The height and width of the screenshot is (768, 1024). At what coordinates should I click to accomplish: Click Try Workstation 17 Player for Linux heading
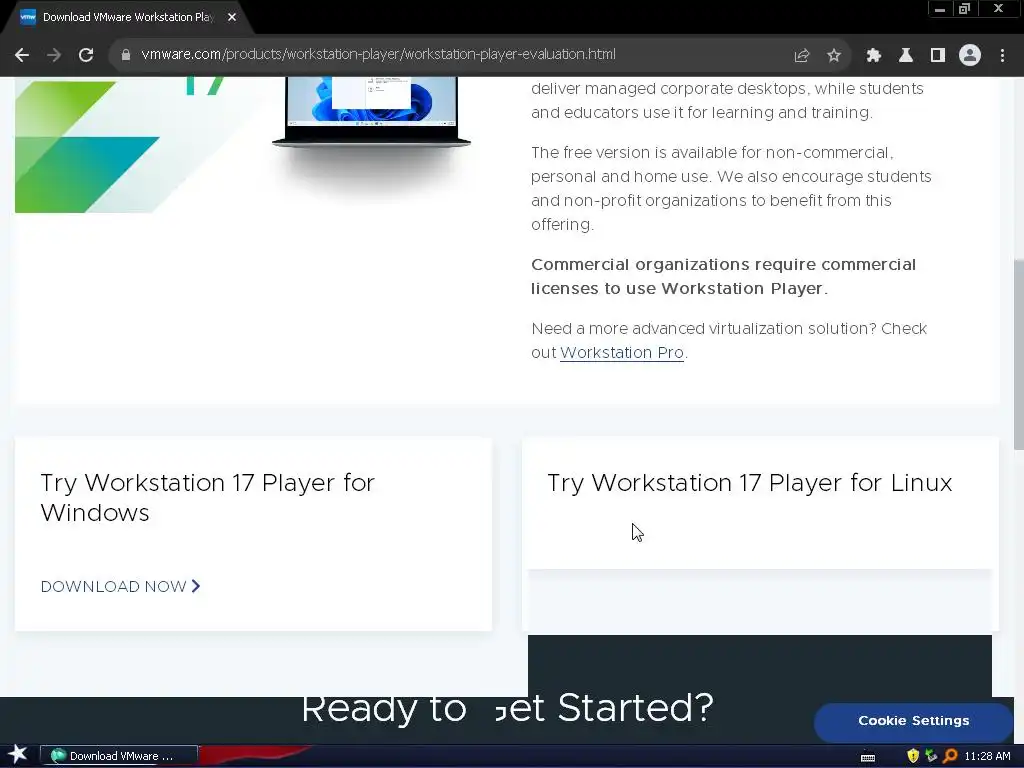coord(750,483)
